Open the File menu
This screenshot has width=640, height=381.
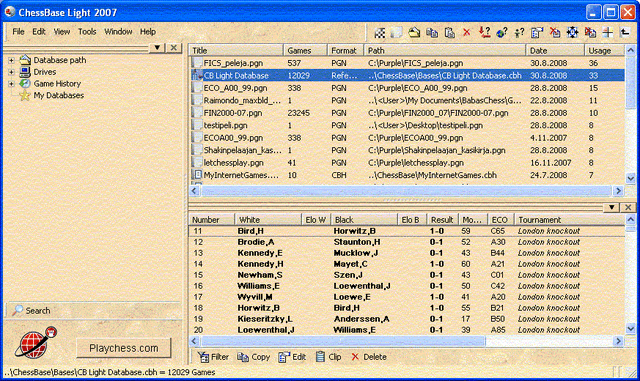click(x=18, y=32)
